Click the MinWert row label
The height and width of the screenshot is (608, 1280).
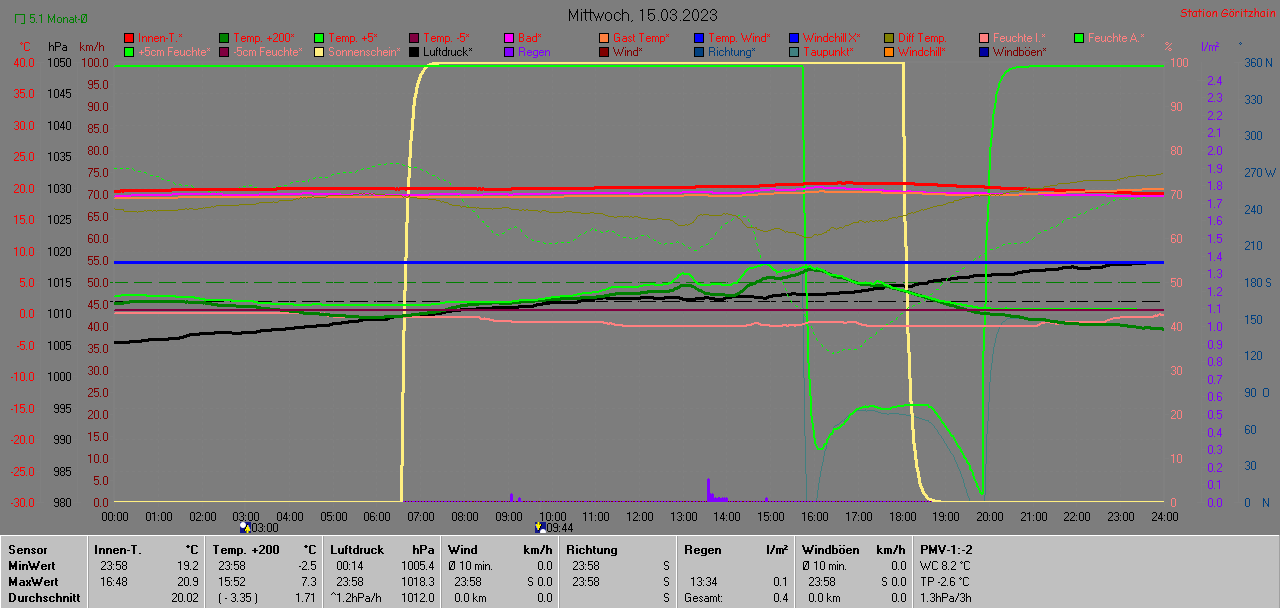click(31, 566)
